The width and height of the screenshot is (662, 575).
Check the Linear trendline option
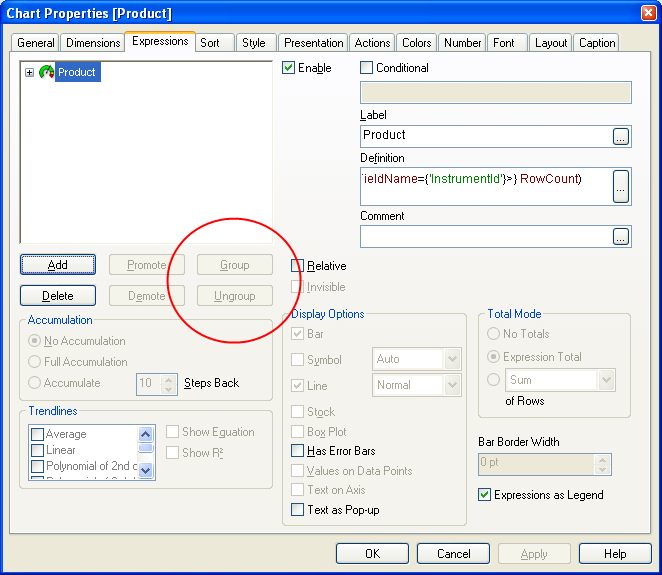(38, 450)
